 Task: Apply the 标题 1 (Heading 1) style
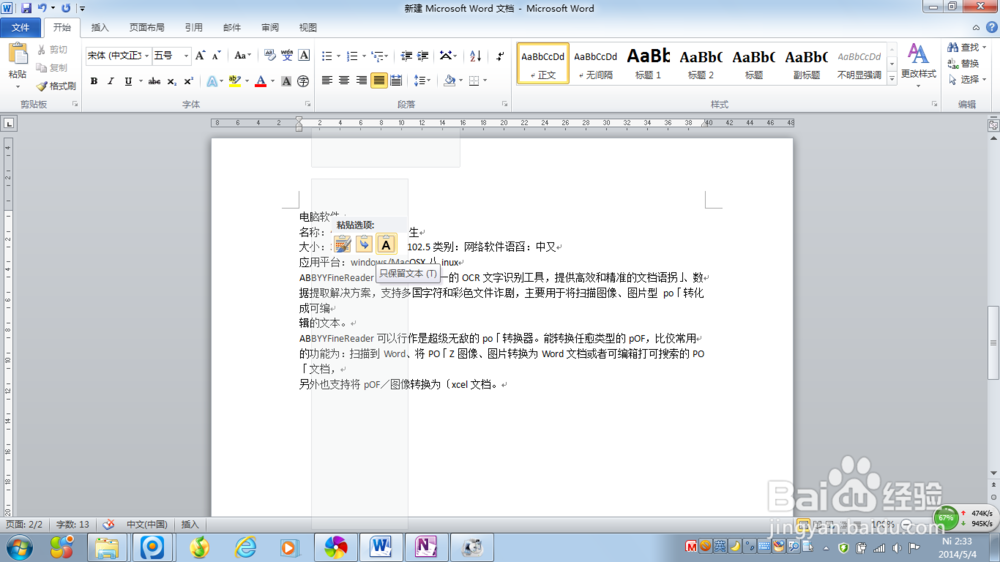(x=648, y=63)
